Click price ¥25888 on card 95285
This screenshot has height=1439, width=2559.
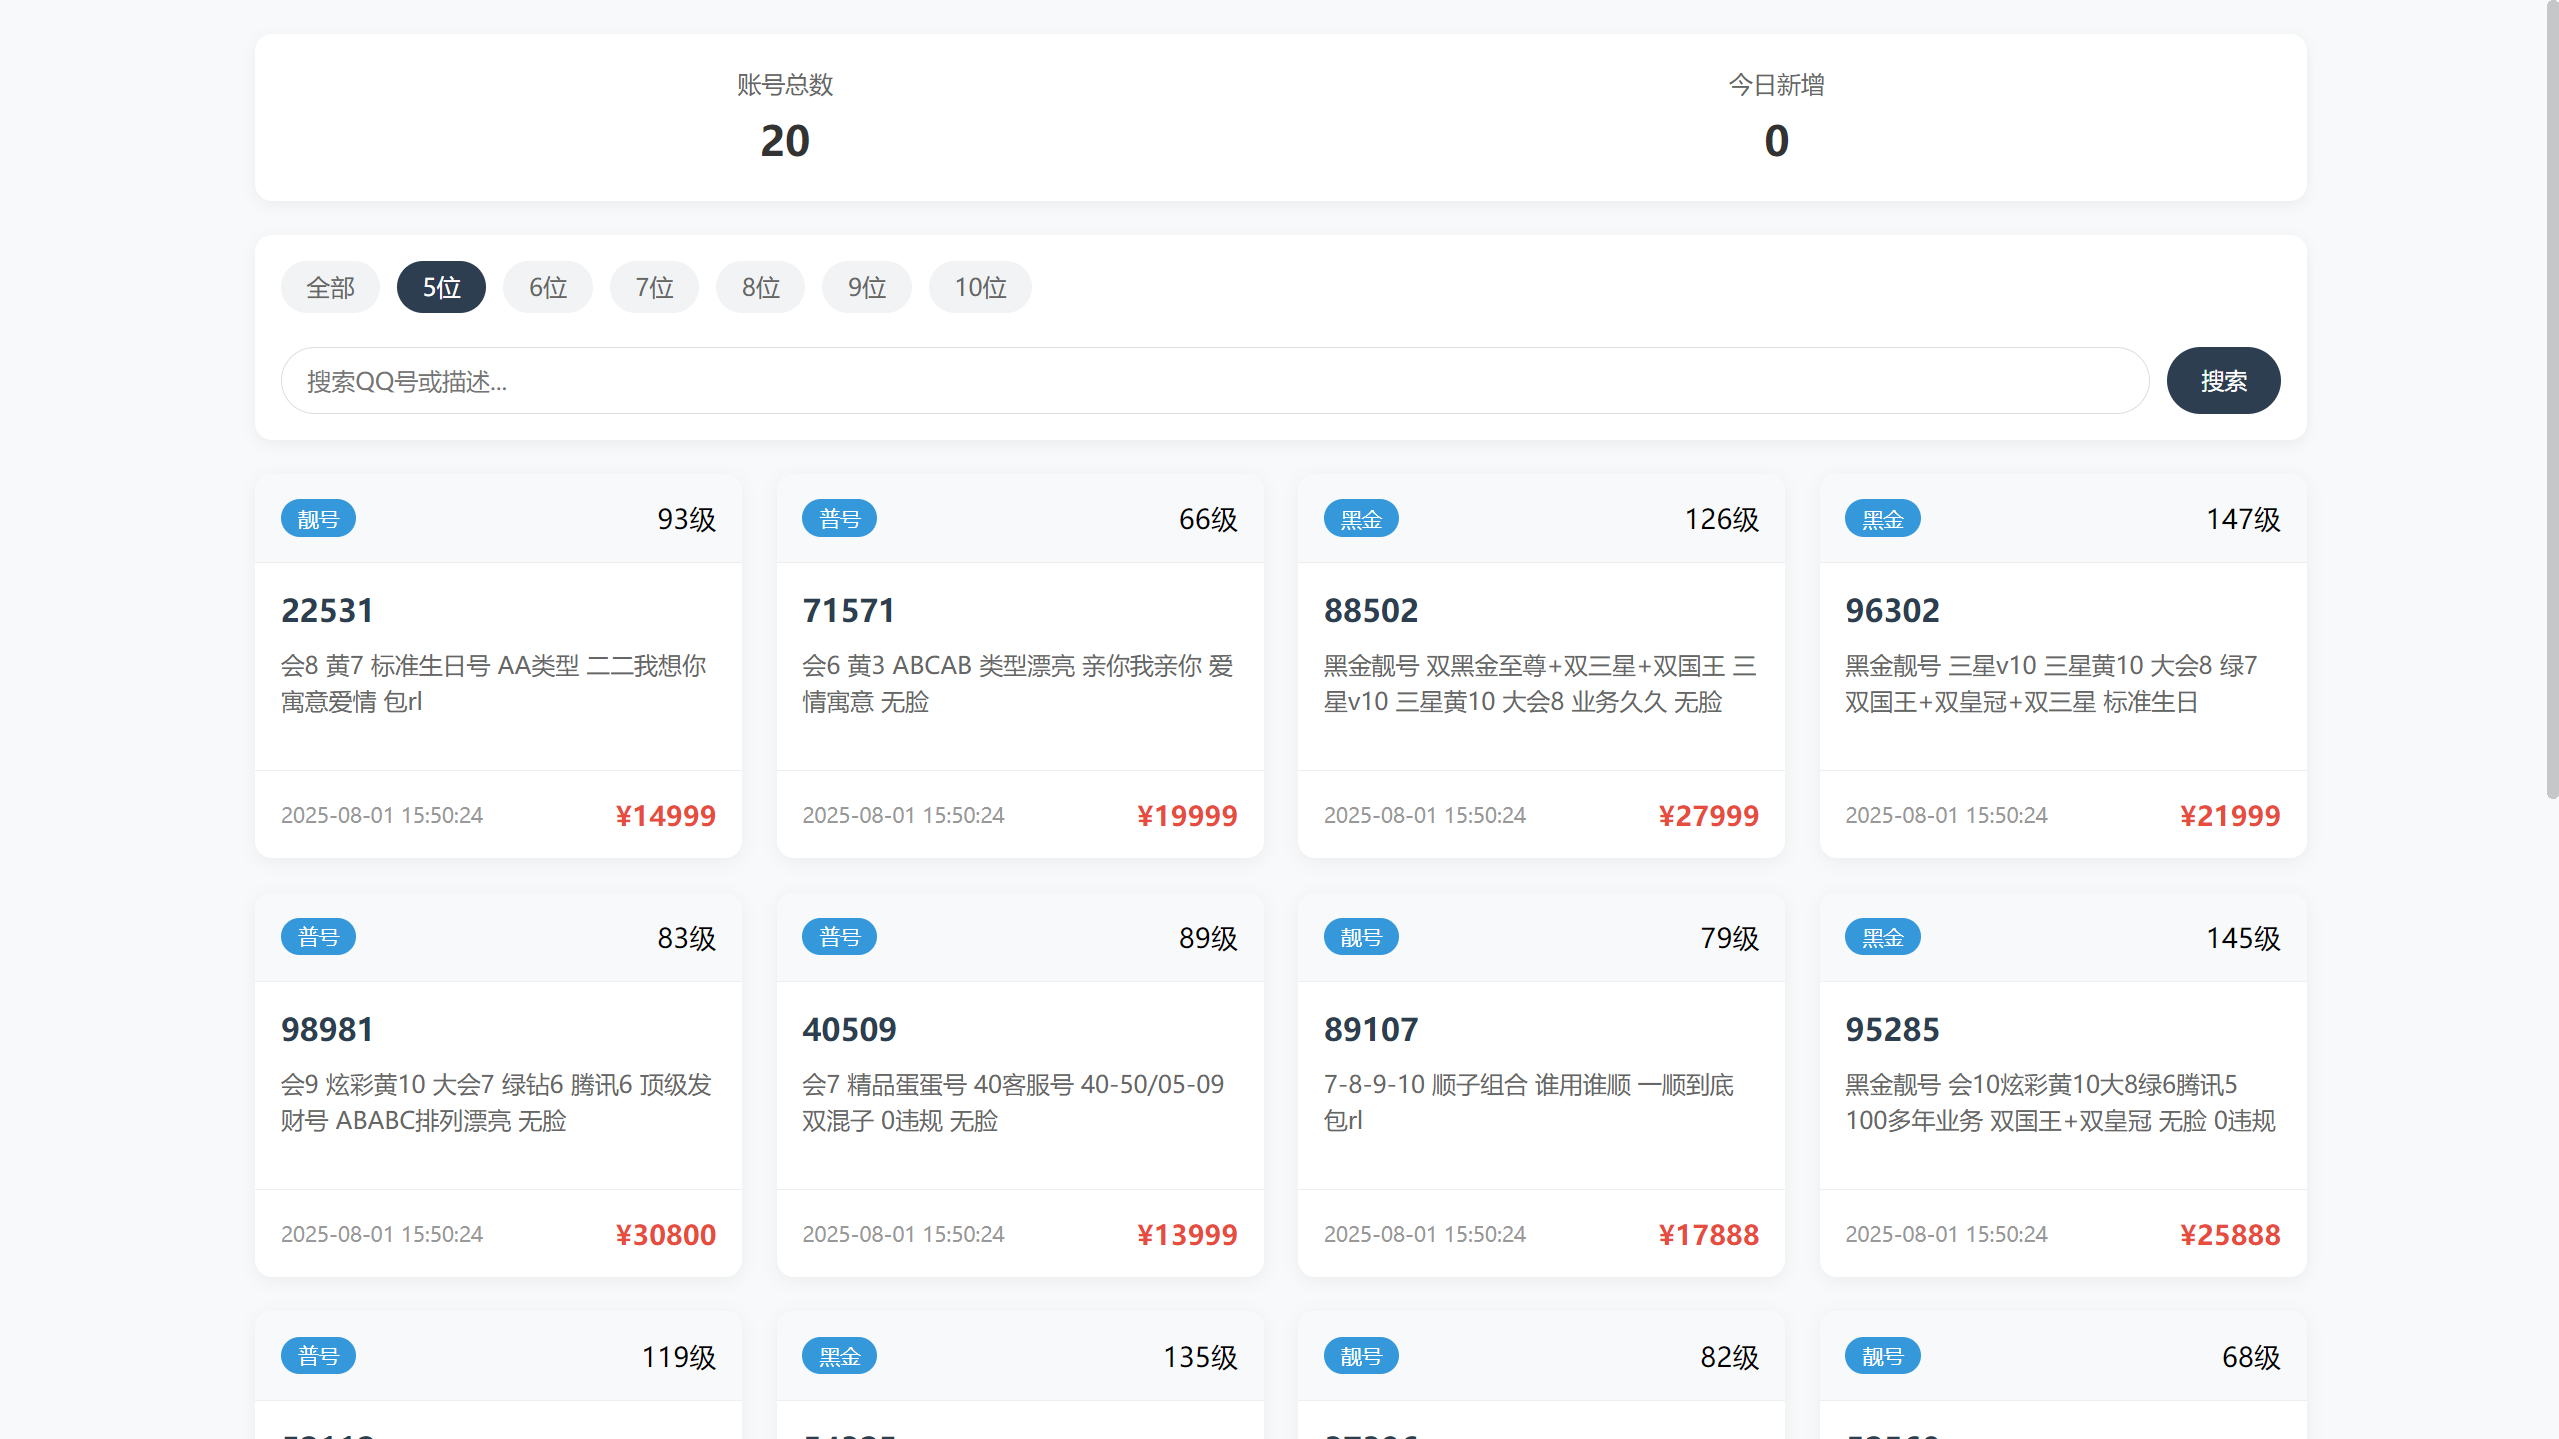(x=2230, y=1235)
